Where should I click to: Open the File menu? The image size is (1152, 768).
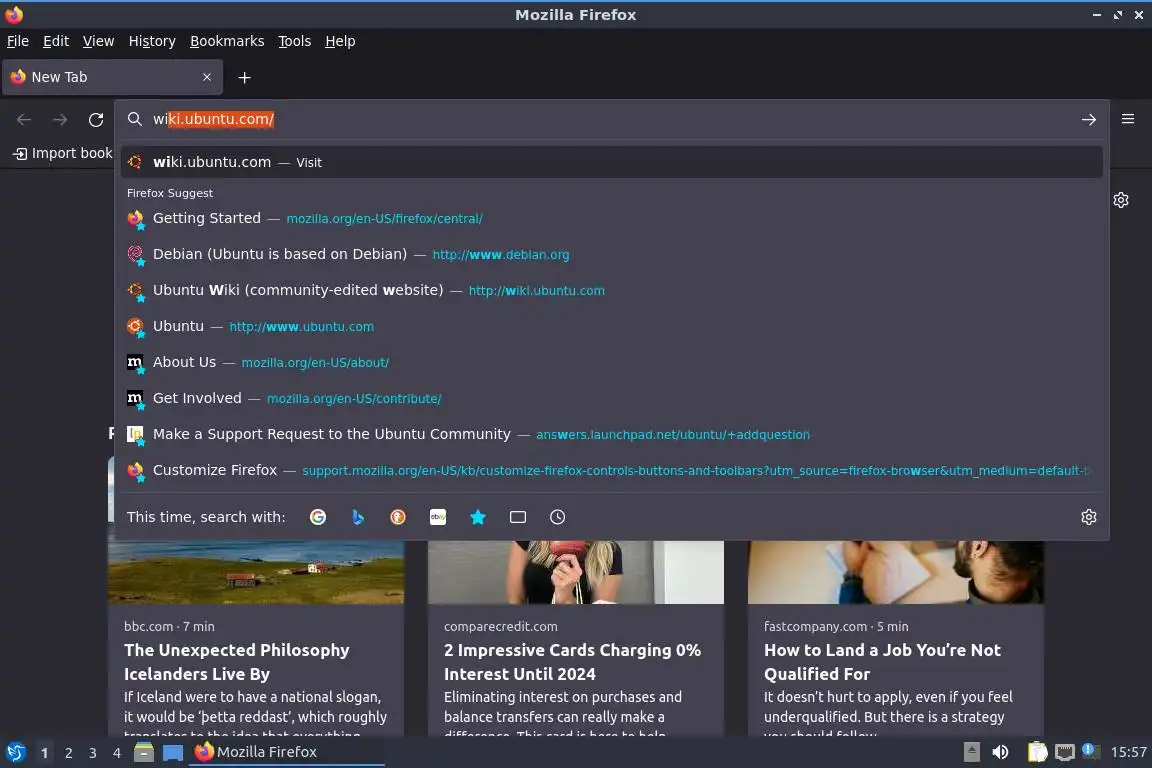18,41
